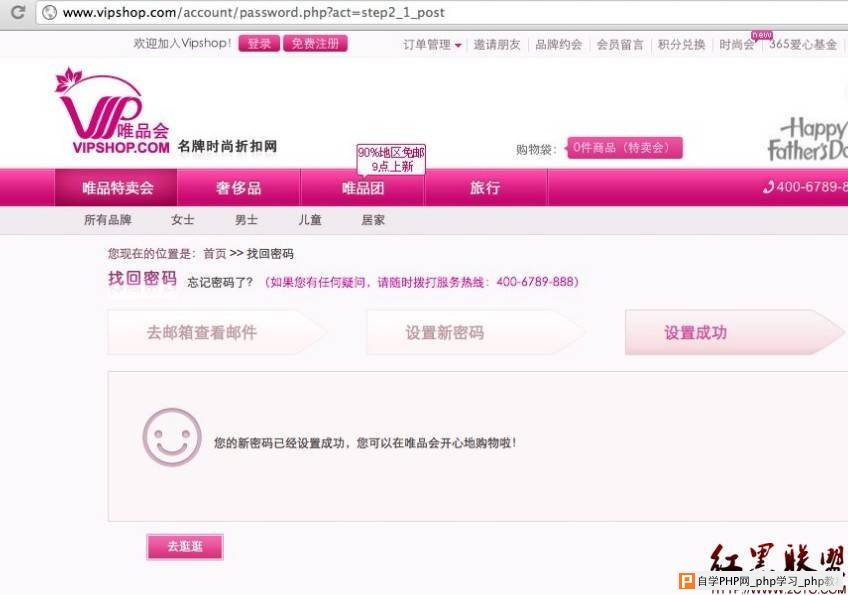Click the service hotline notice in parentheses
Screen dimensions: 848x595
(422, 282)
